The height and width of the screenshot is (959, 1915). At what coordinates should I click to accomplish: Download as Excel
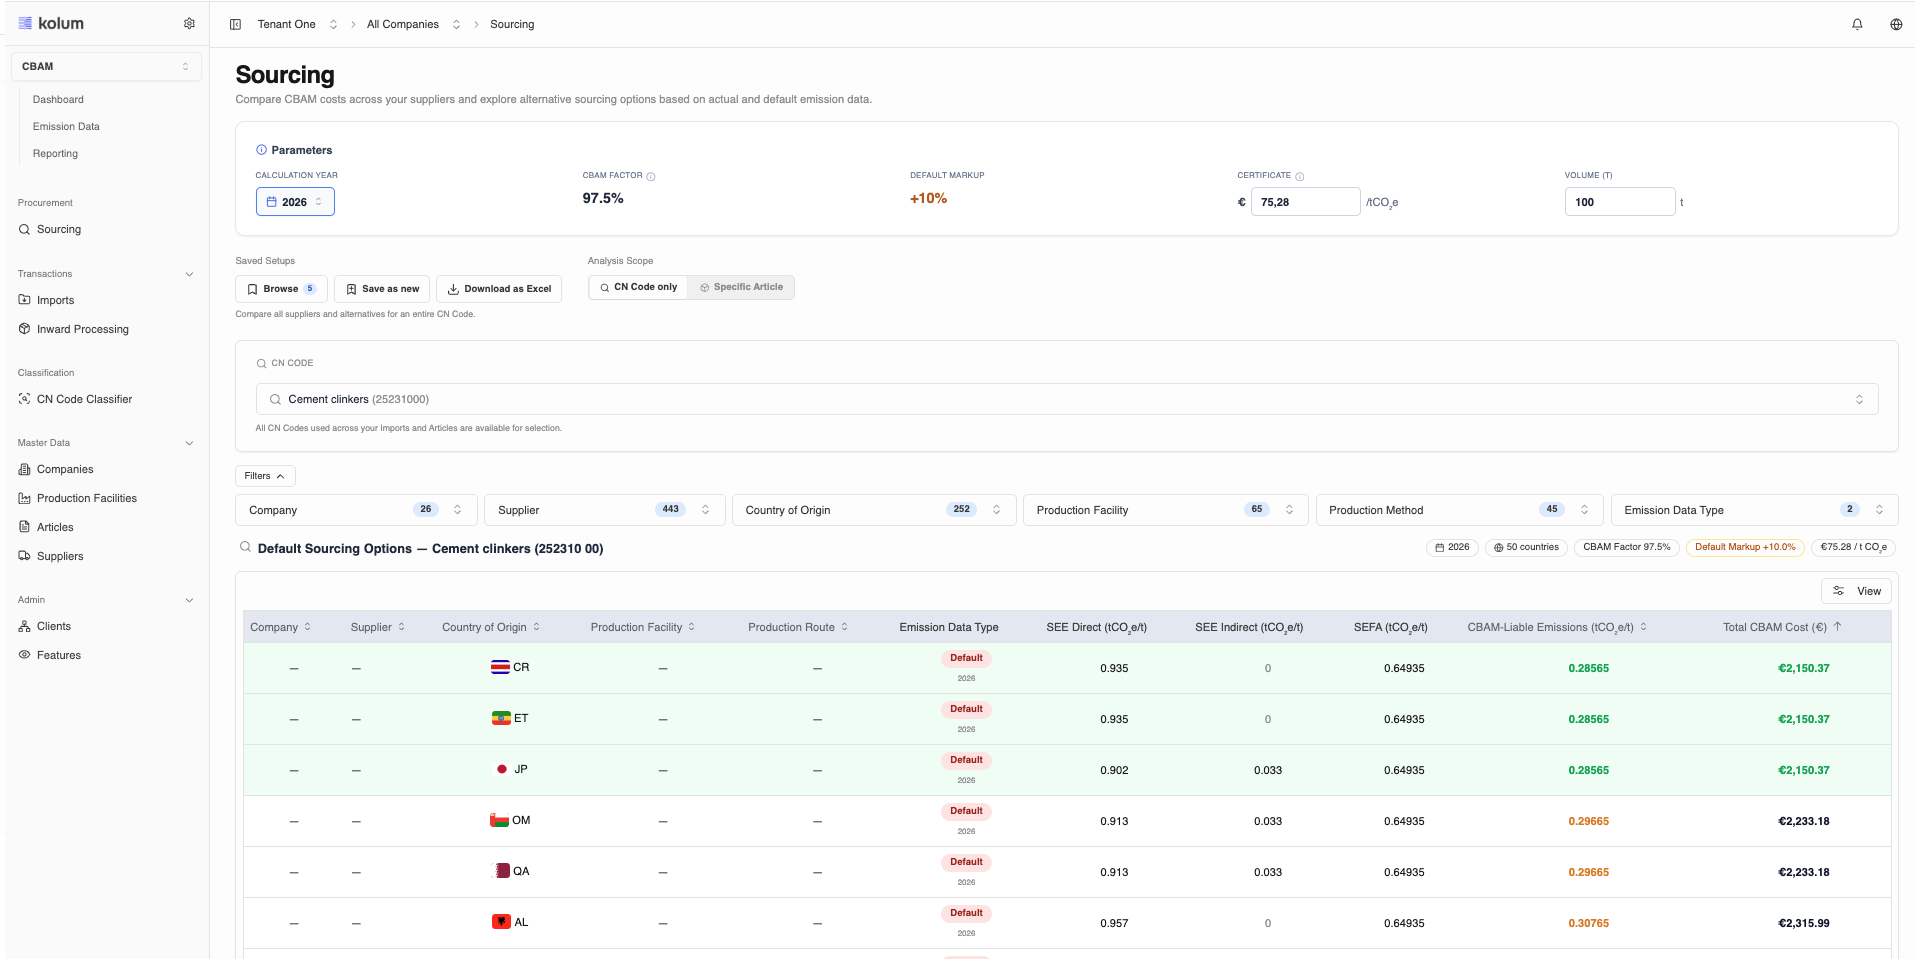[x=499, y=289]
